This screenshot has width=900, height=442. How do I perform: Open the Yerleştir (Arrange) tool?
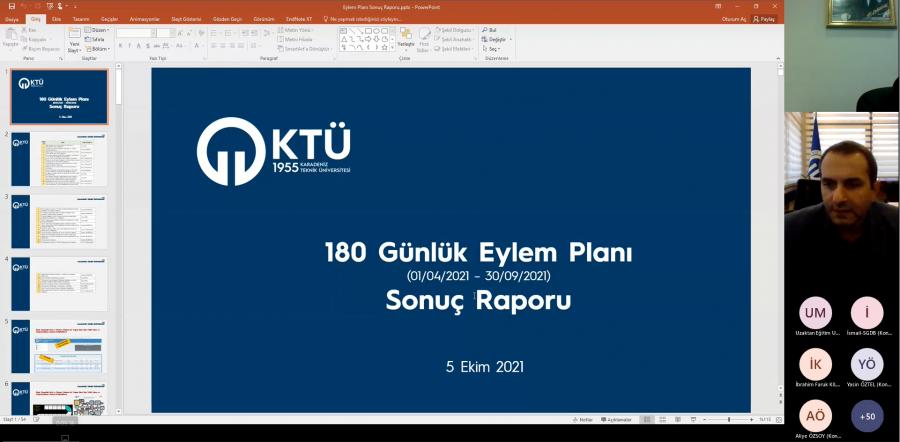[405, 41]
